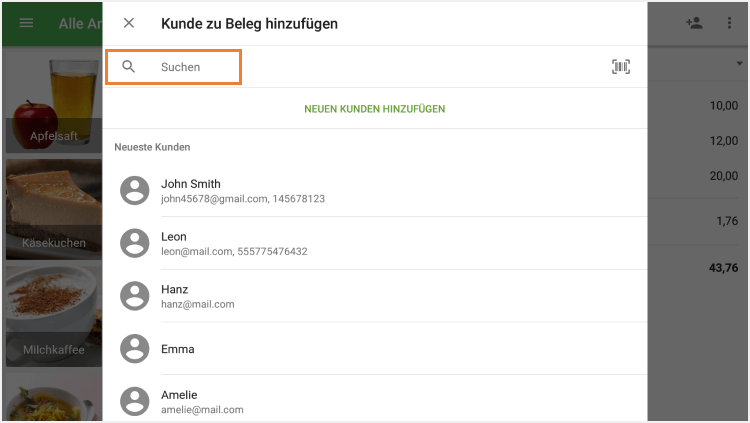The height and width of the screenshot is (423, 750).
Task: Click Leon's avatar icon
Action: coord(135,243)
